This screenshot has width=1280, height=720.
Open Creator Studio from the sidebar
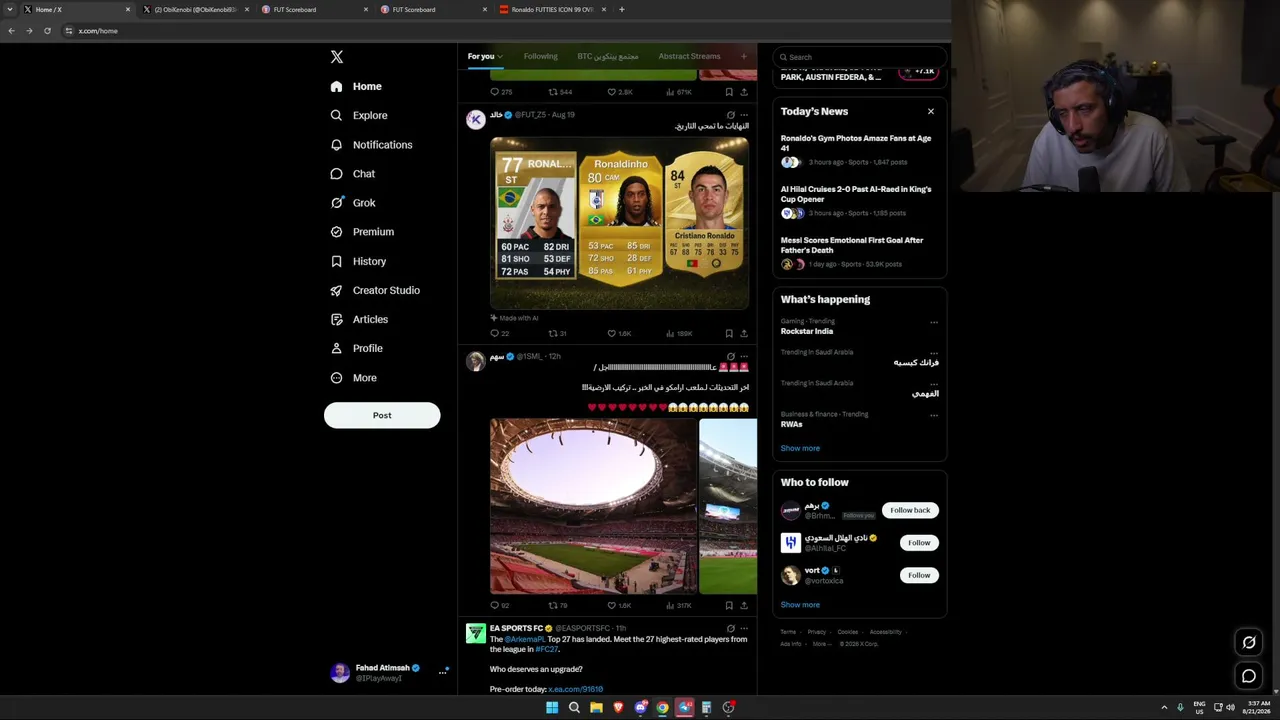375,290
